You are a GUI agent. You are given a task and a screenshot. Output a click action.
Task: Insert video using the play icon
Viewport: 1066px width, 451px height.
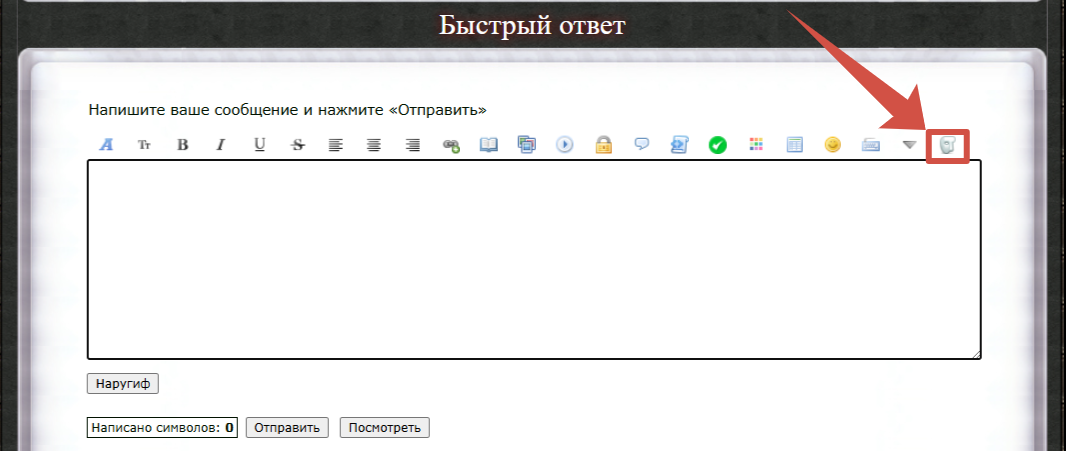[x=565, y=145]
